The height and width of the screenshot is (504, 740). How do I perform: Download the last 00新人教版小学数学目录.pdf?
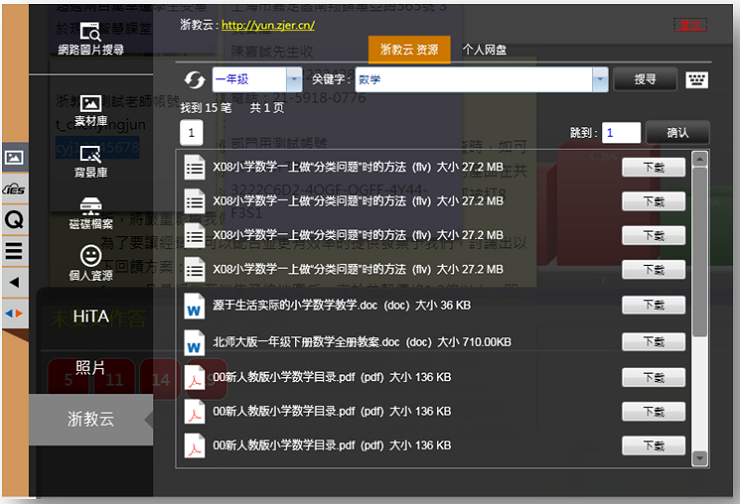(x=654, y=445)
